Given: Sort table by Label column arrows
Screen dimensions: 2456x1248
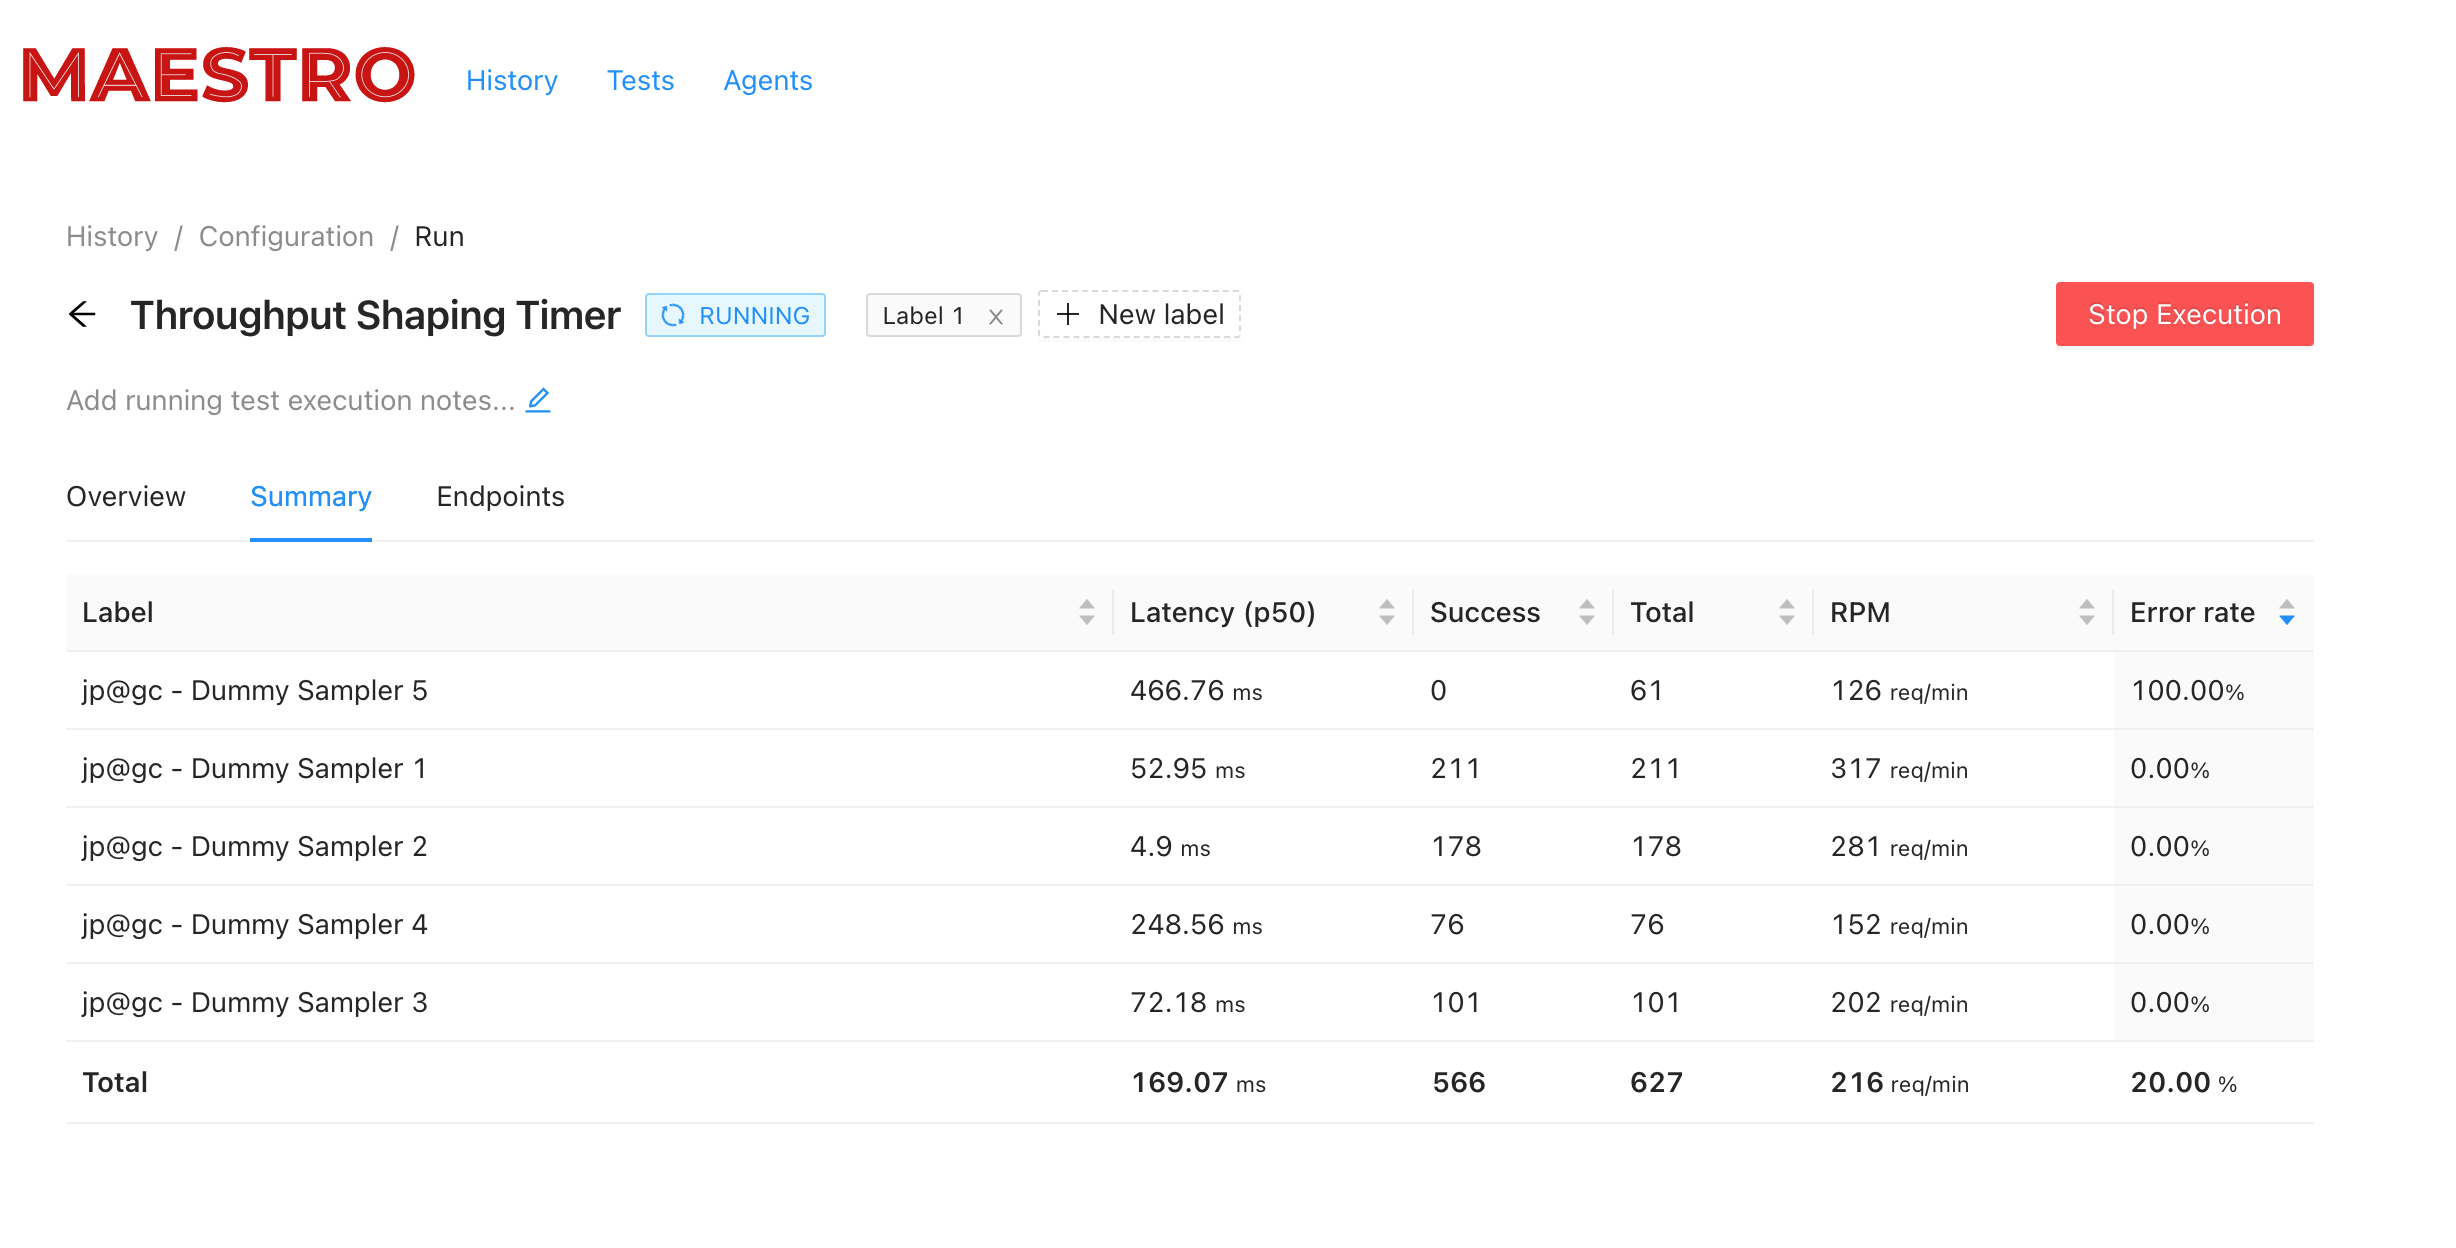Looking at the screenshot, I should 1087,612.
